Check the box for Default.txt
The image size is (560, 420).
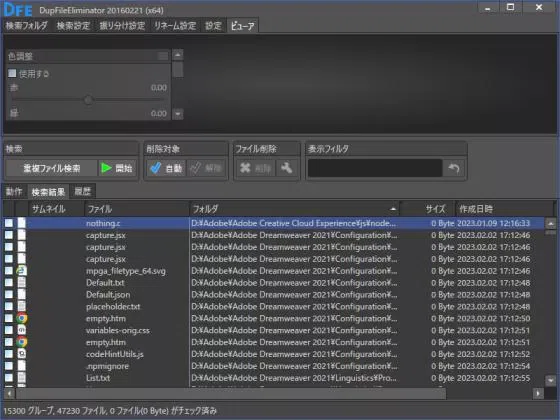9,282
